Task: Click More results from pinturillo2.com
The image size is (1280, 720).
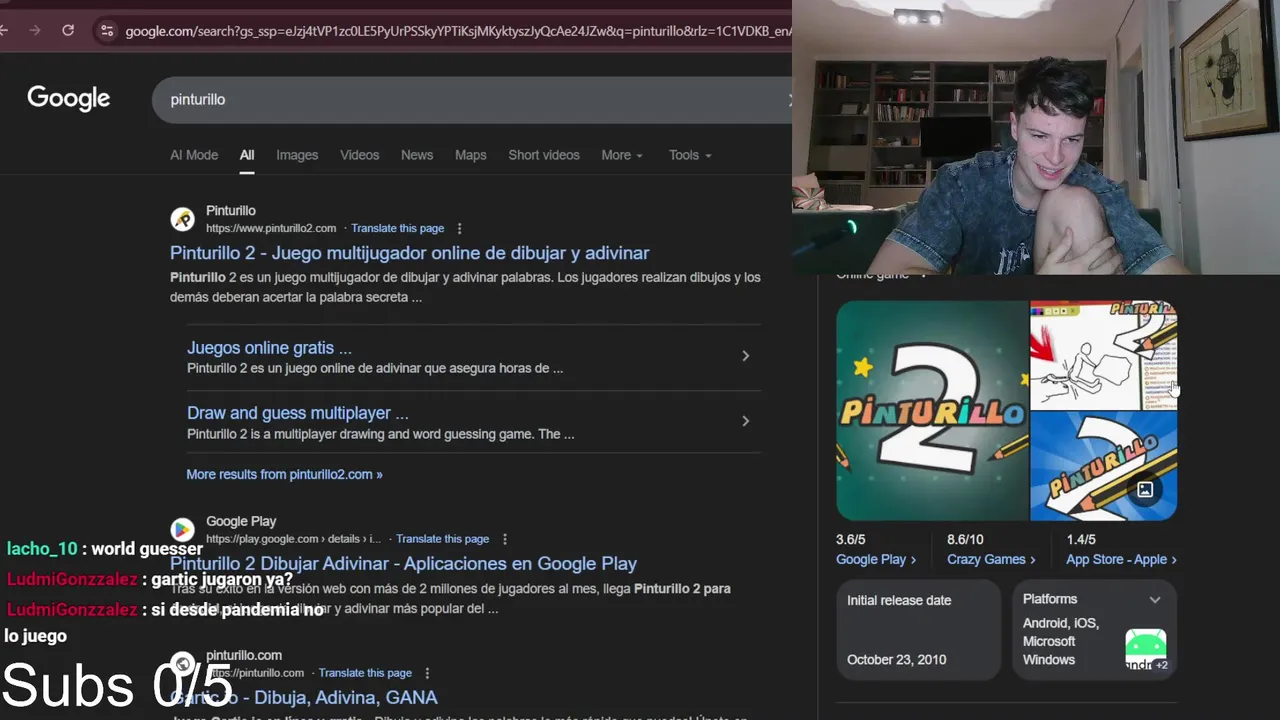Action: pyautogui.click(x=284, y=474)
